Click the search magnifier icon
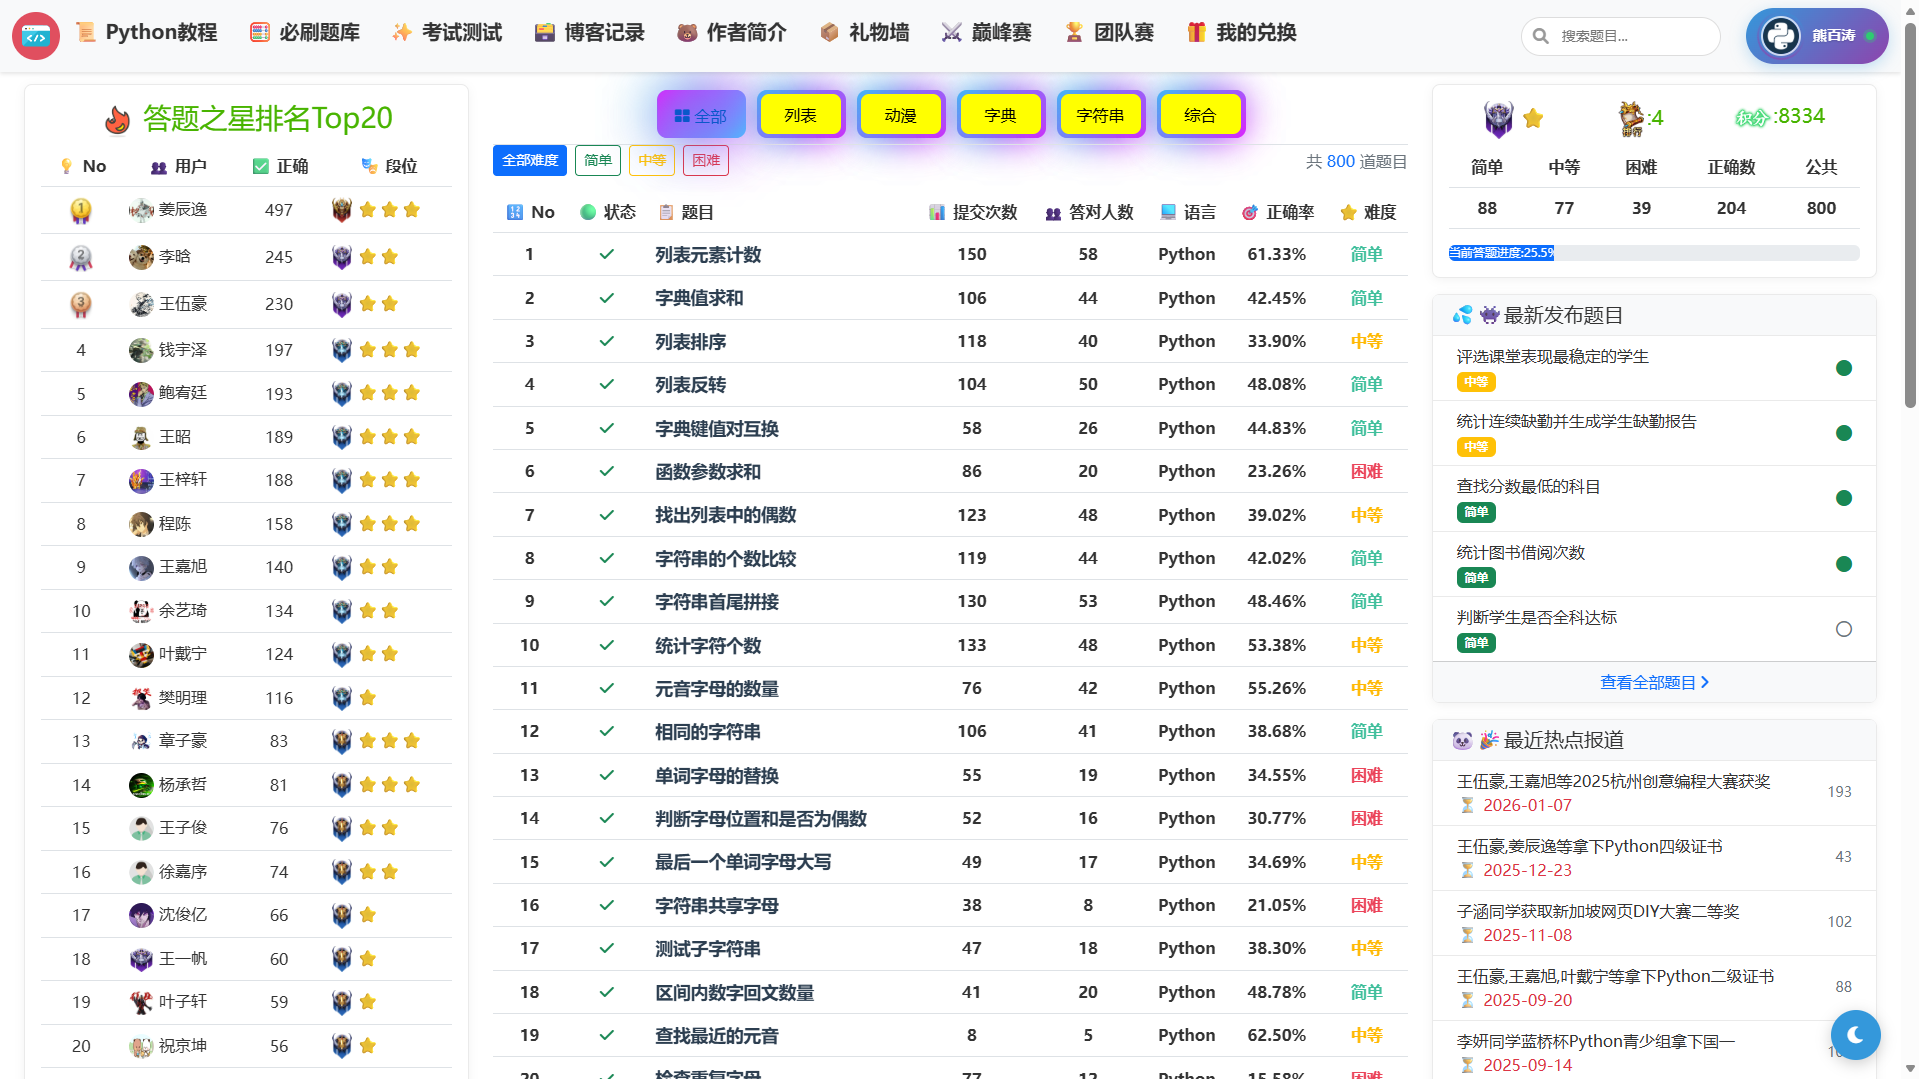The height and width of the screenshot is (1079, 1919). pyautogui.click(x=1541, y=36)
